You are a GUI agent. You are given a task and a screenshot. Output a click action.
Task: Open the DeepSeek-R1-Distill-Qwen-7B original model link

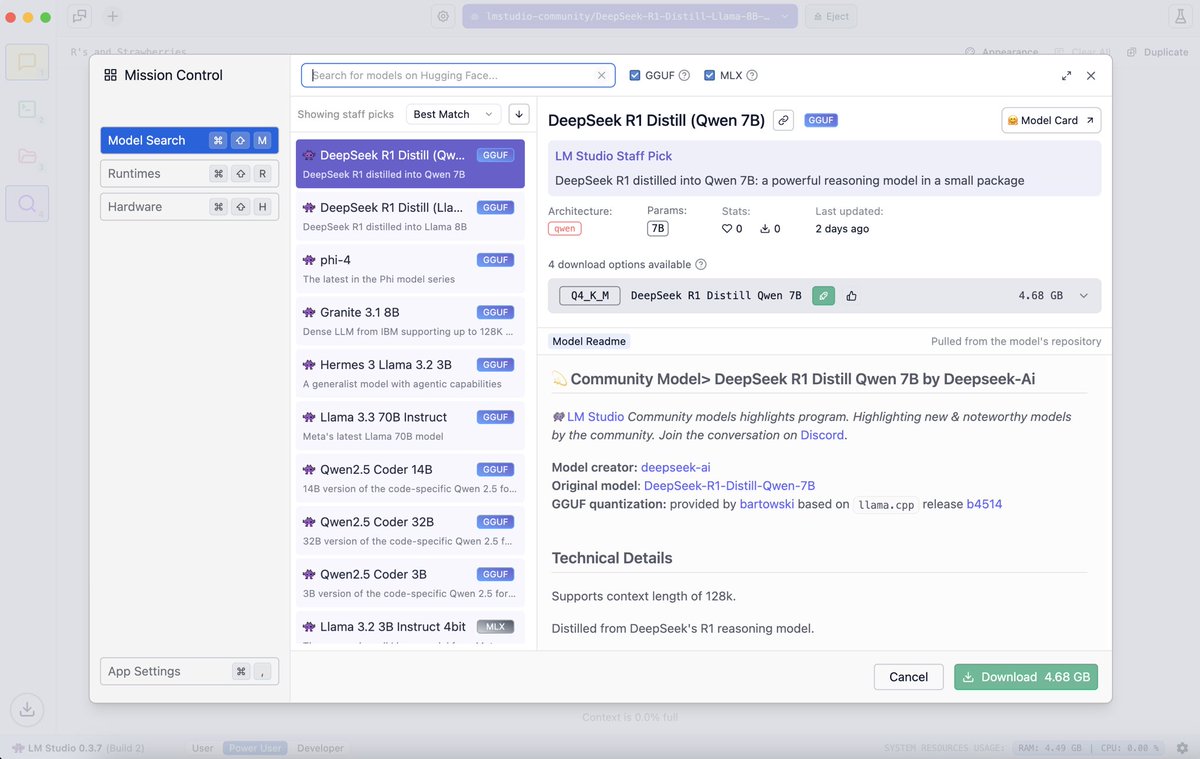[x=729, y=486]
